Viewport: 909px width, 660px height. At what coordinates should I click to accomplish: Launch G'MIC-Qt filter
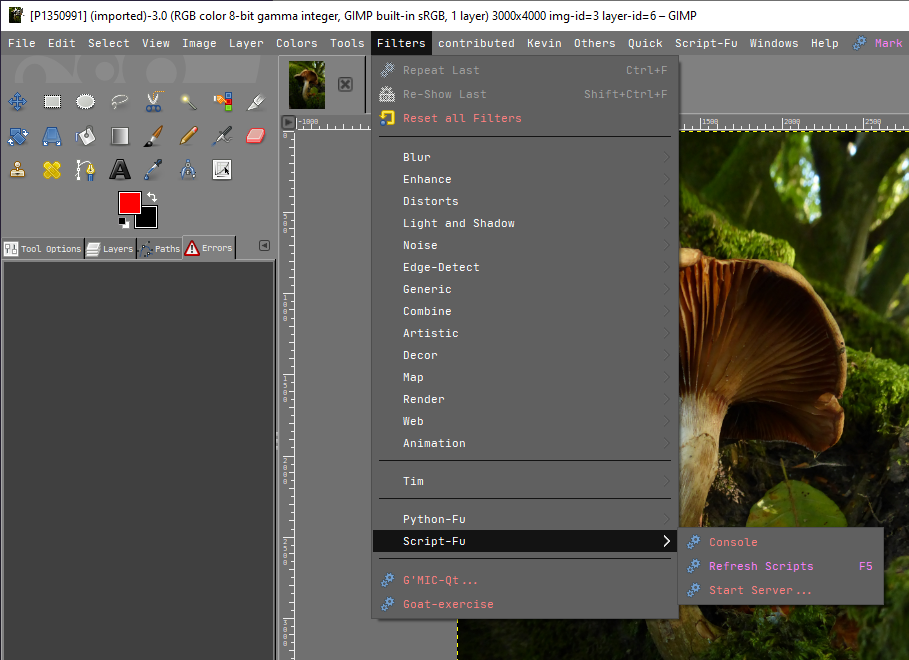click(x=525, y=581)
